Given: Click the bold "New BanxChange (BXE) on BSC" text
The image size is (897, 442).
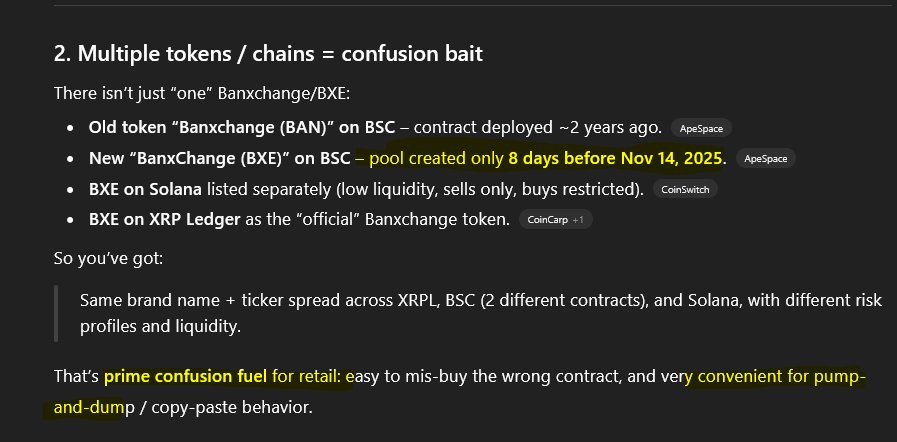Looking at the screenshot, I should click(216, 158).
